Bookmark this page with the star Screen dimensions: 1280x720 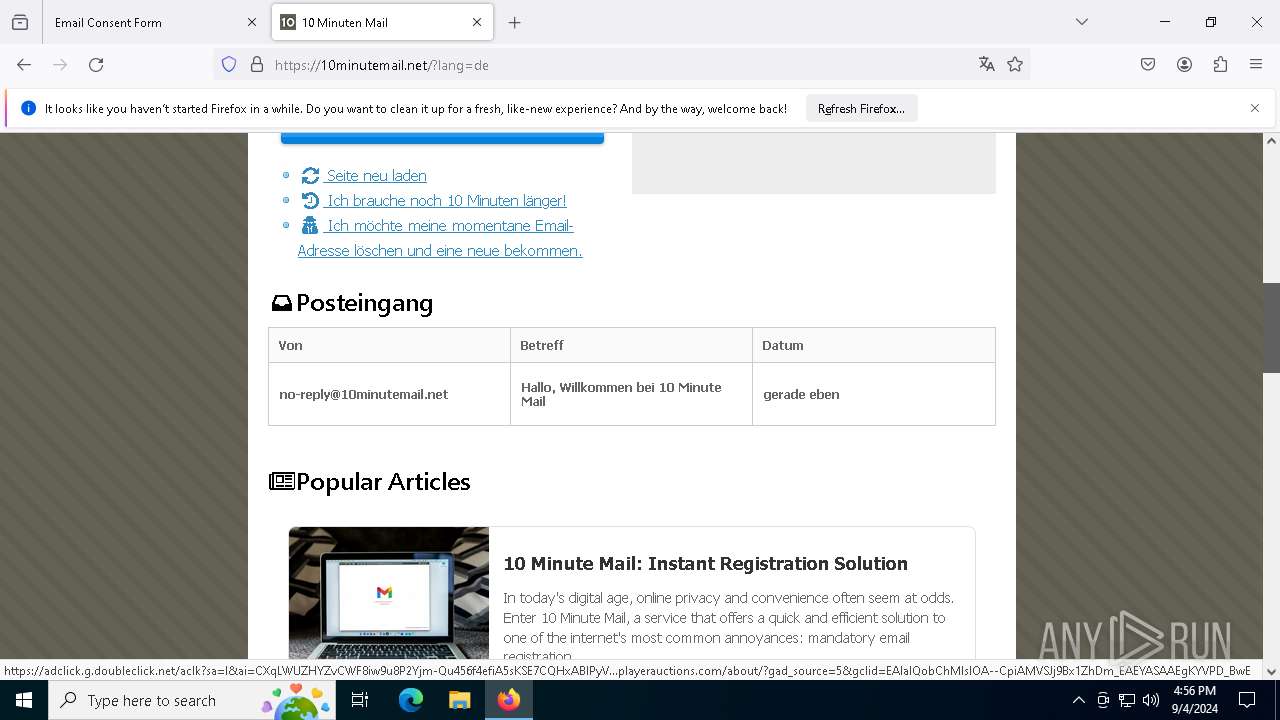[1015, 65]
